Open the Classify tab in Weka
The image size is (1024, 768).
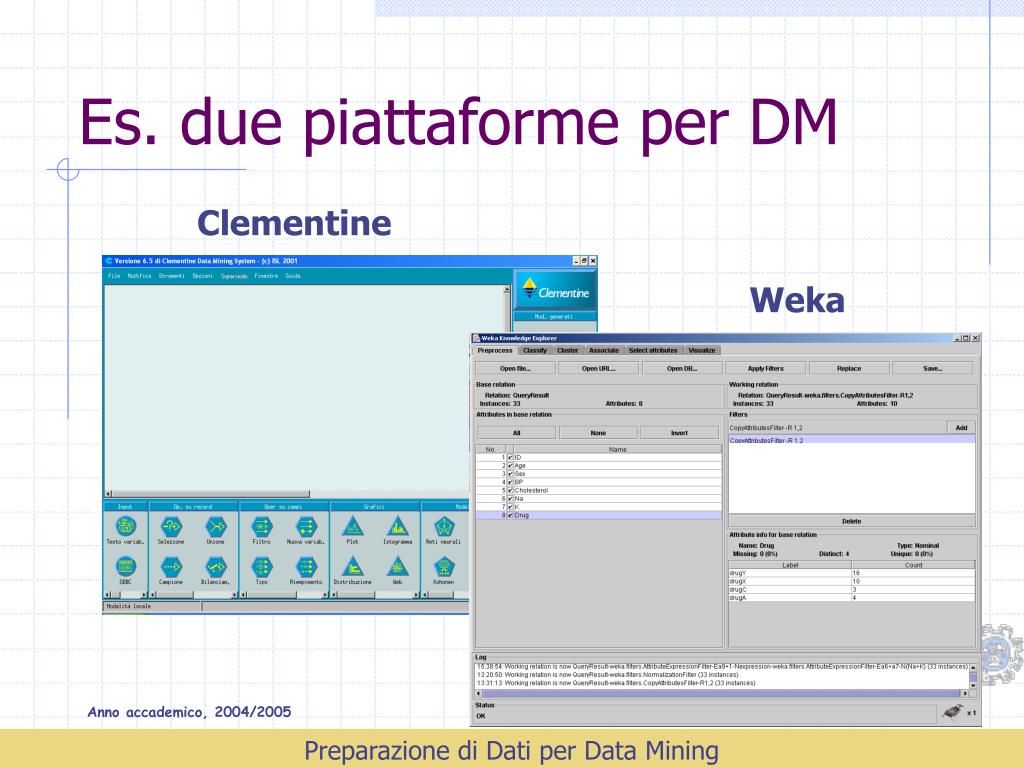pos(535,351)
